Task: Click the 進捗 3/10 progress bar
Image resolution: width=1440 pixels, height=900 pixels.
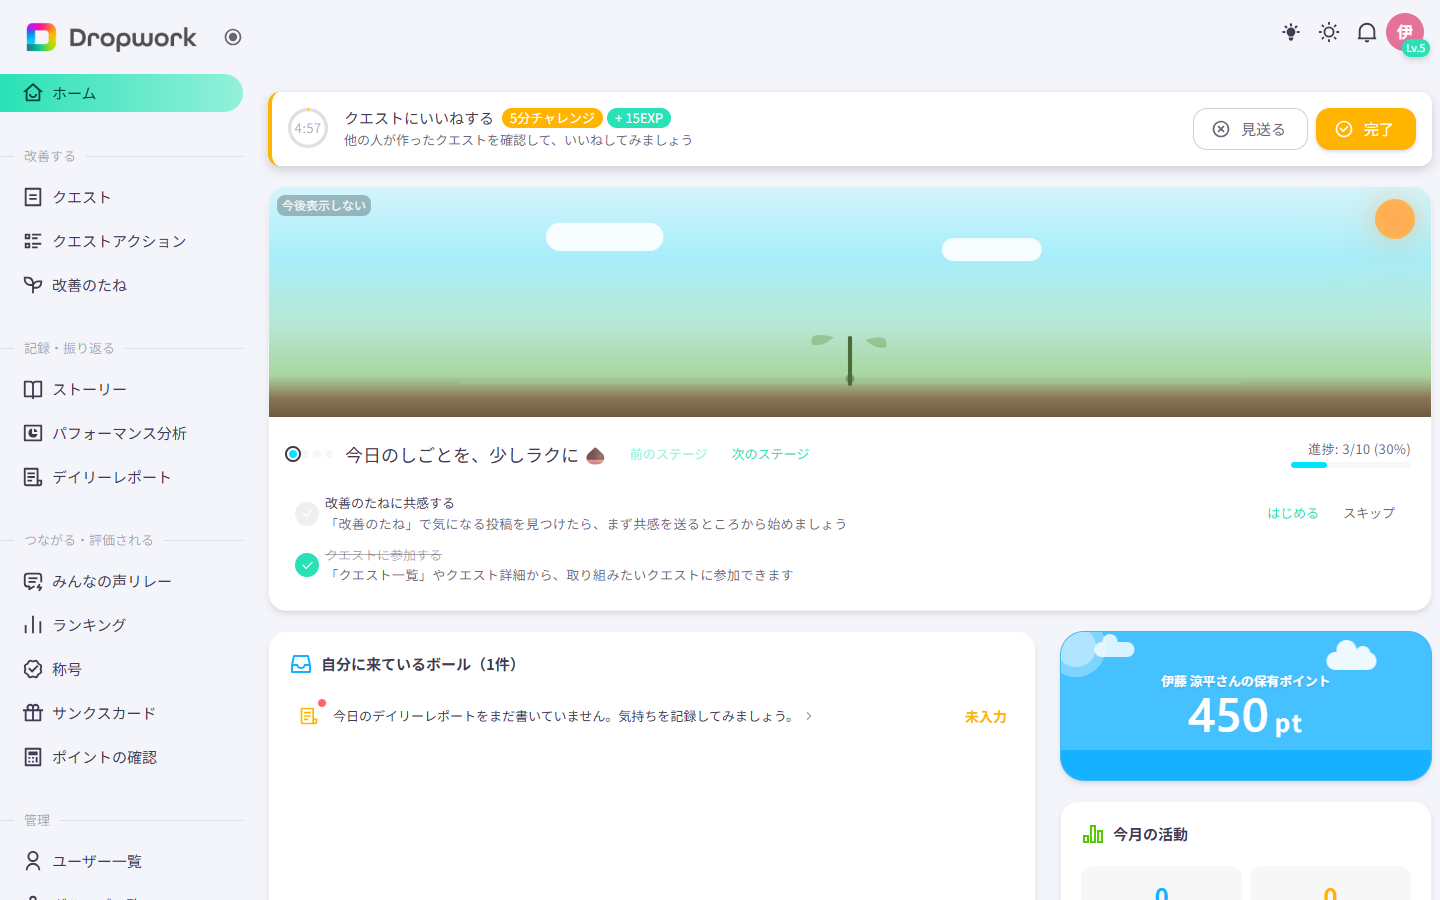Action: [1351, 465]
